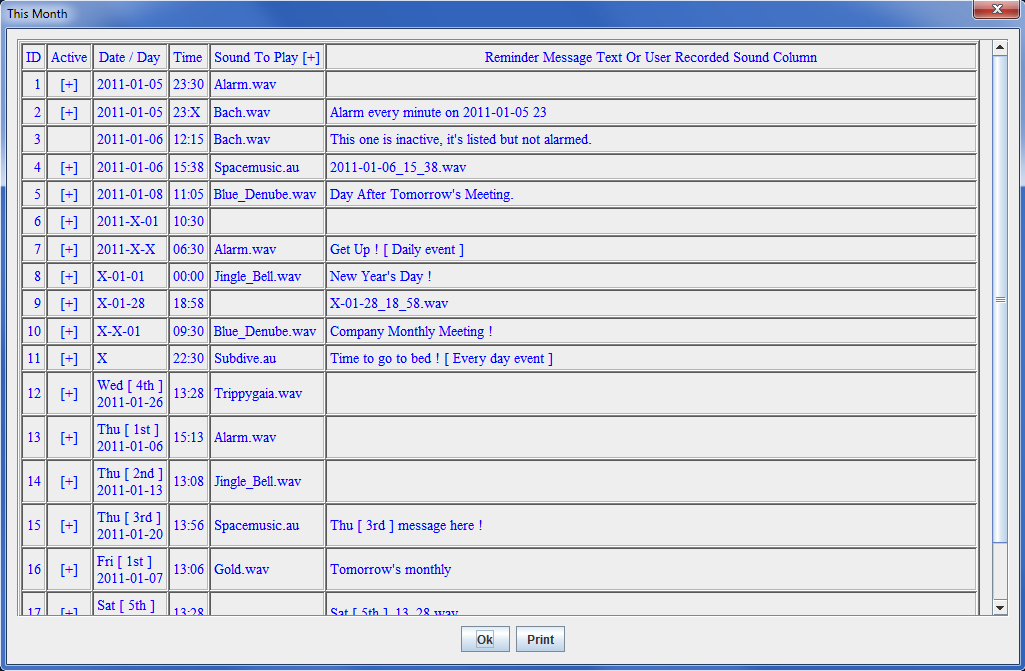Select the New Year's Day ! message
1025x671 pixels.
(x=381, y=277)
